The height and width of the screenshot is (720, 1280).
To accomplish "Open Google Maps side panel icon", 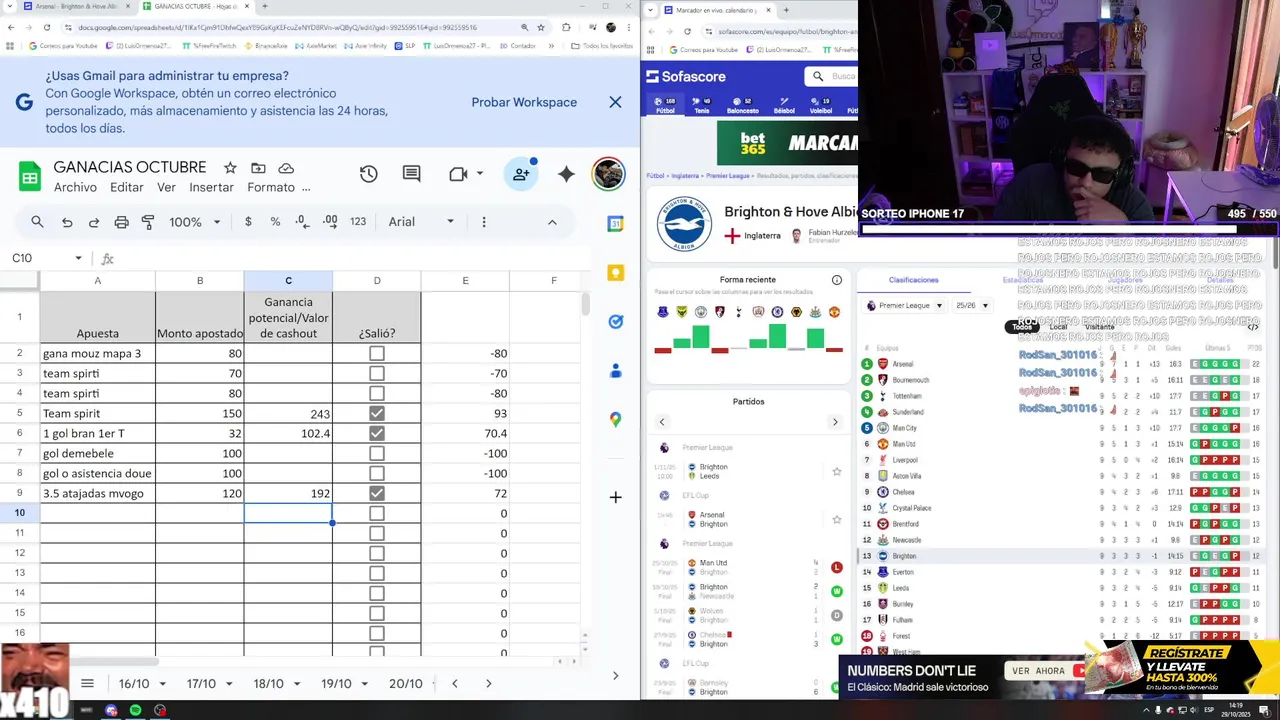I will point(616,420).
